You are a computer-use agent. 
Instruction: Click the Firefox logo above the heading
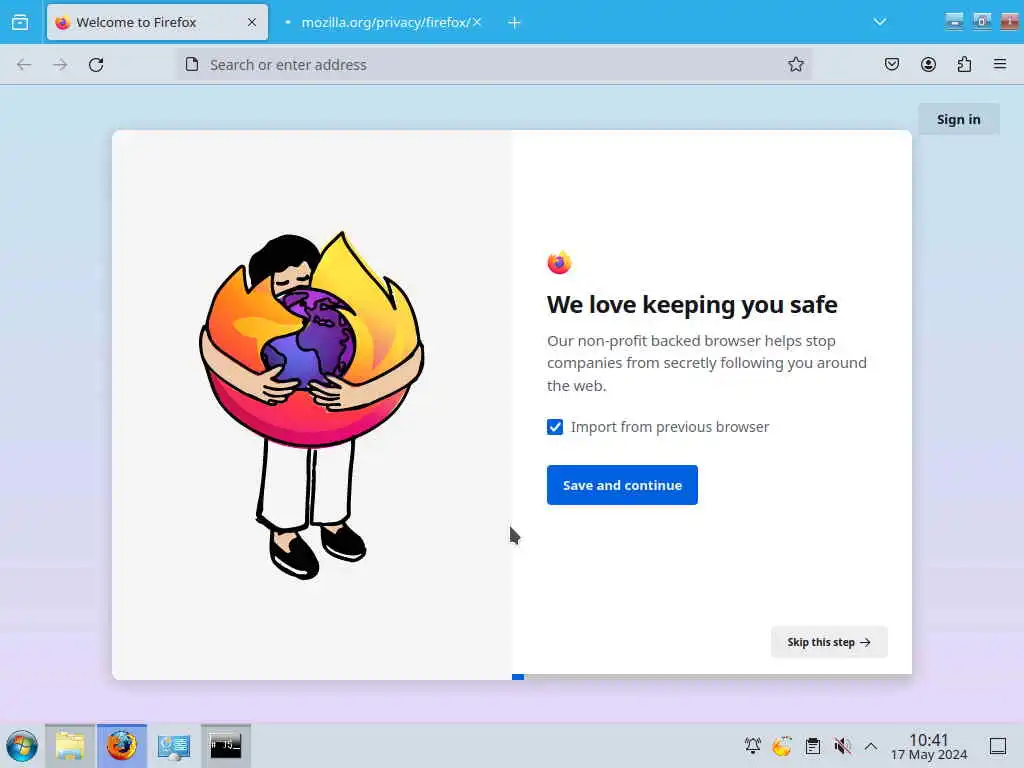tap(559, 263)
